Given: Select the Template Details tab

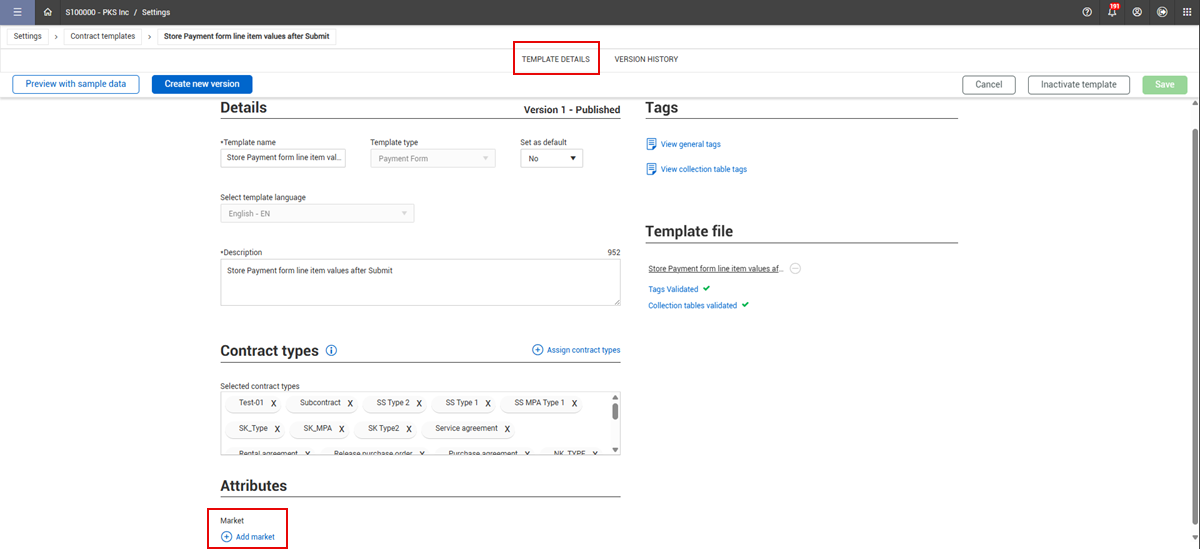Looking at the screenshot, I should pos(555,59).
